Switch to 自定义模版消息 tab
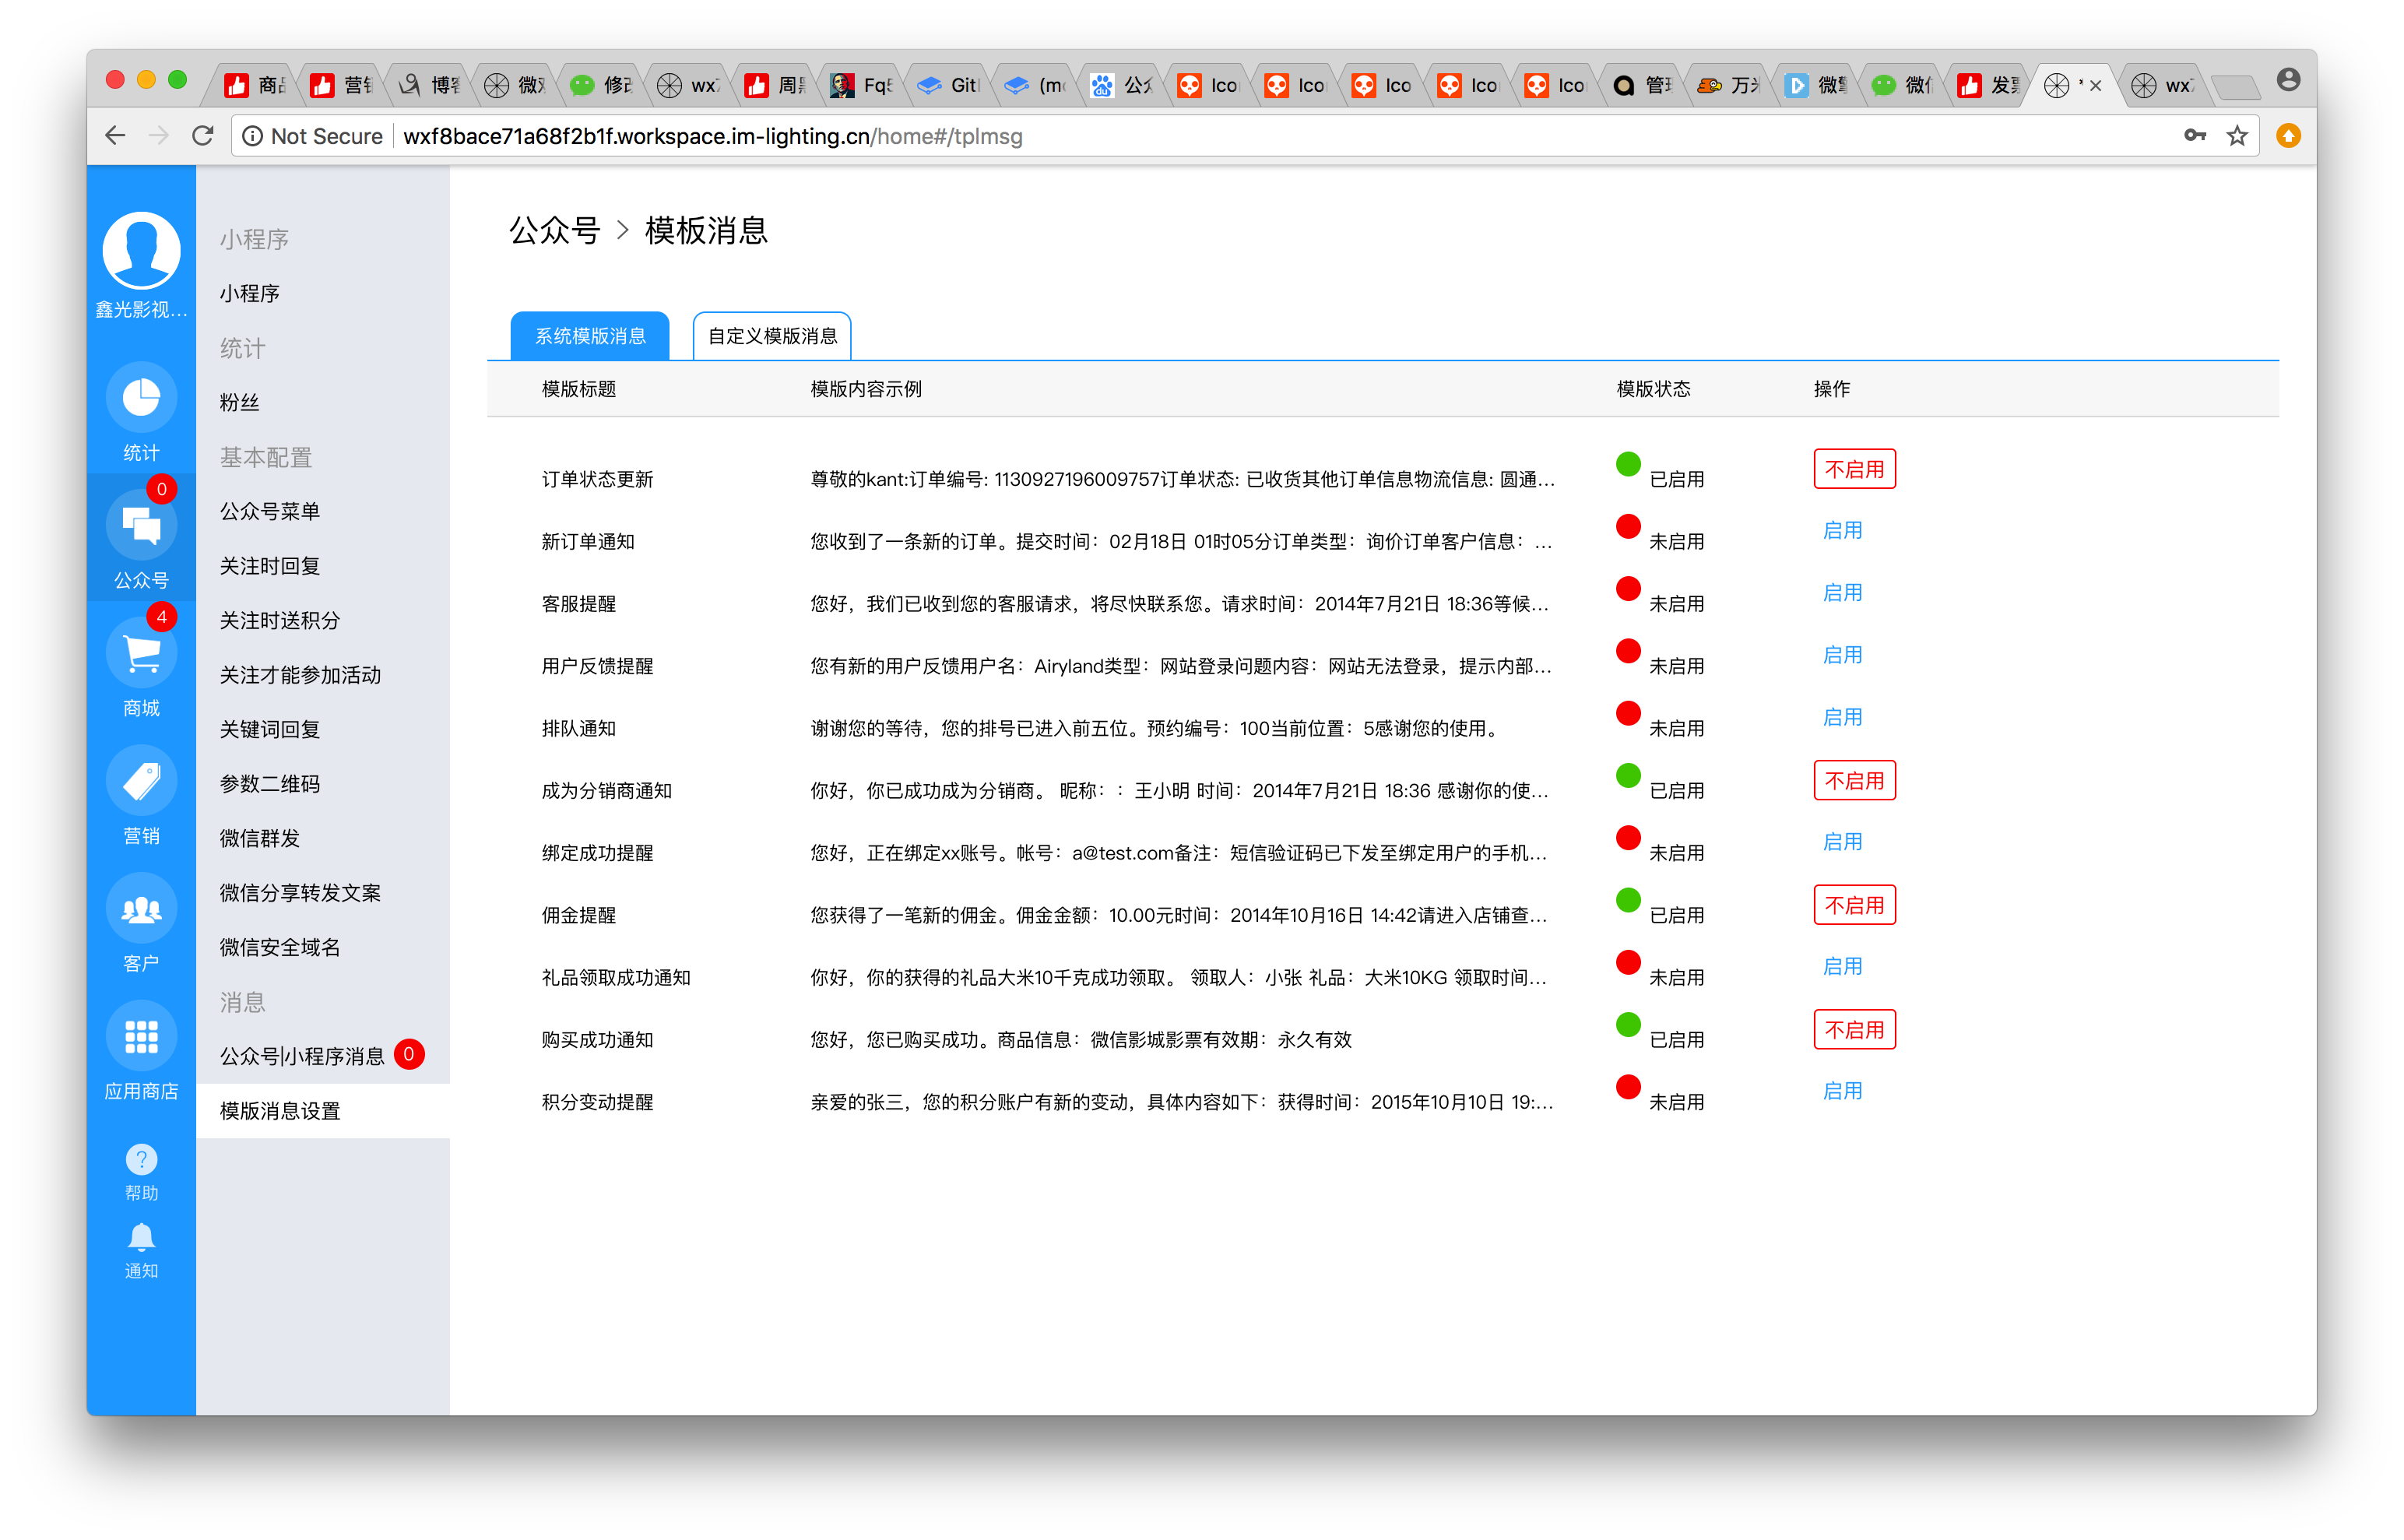The height and width of the screenshot is (1540, 2404). 772,336
